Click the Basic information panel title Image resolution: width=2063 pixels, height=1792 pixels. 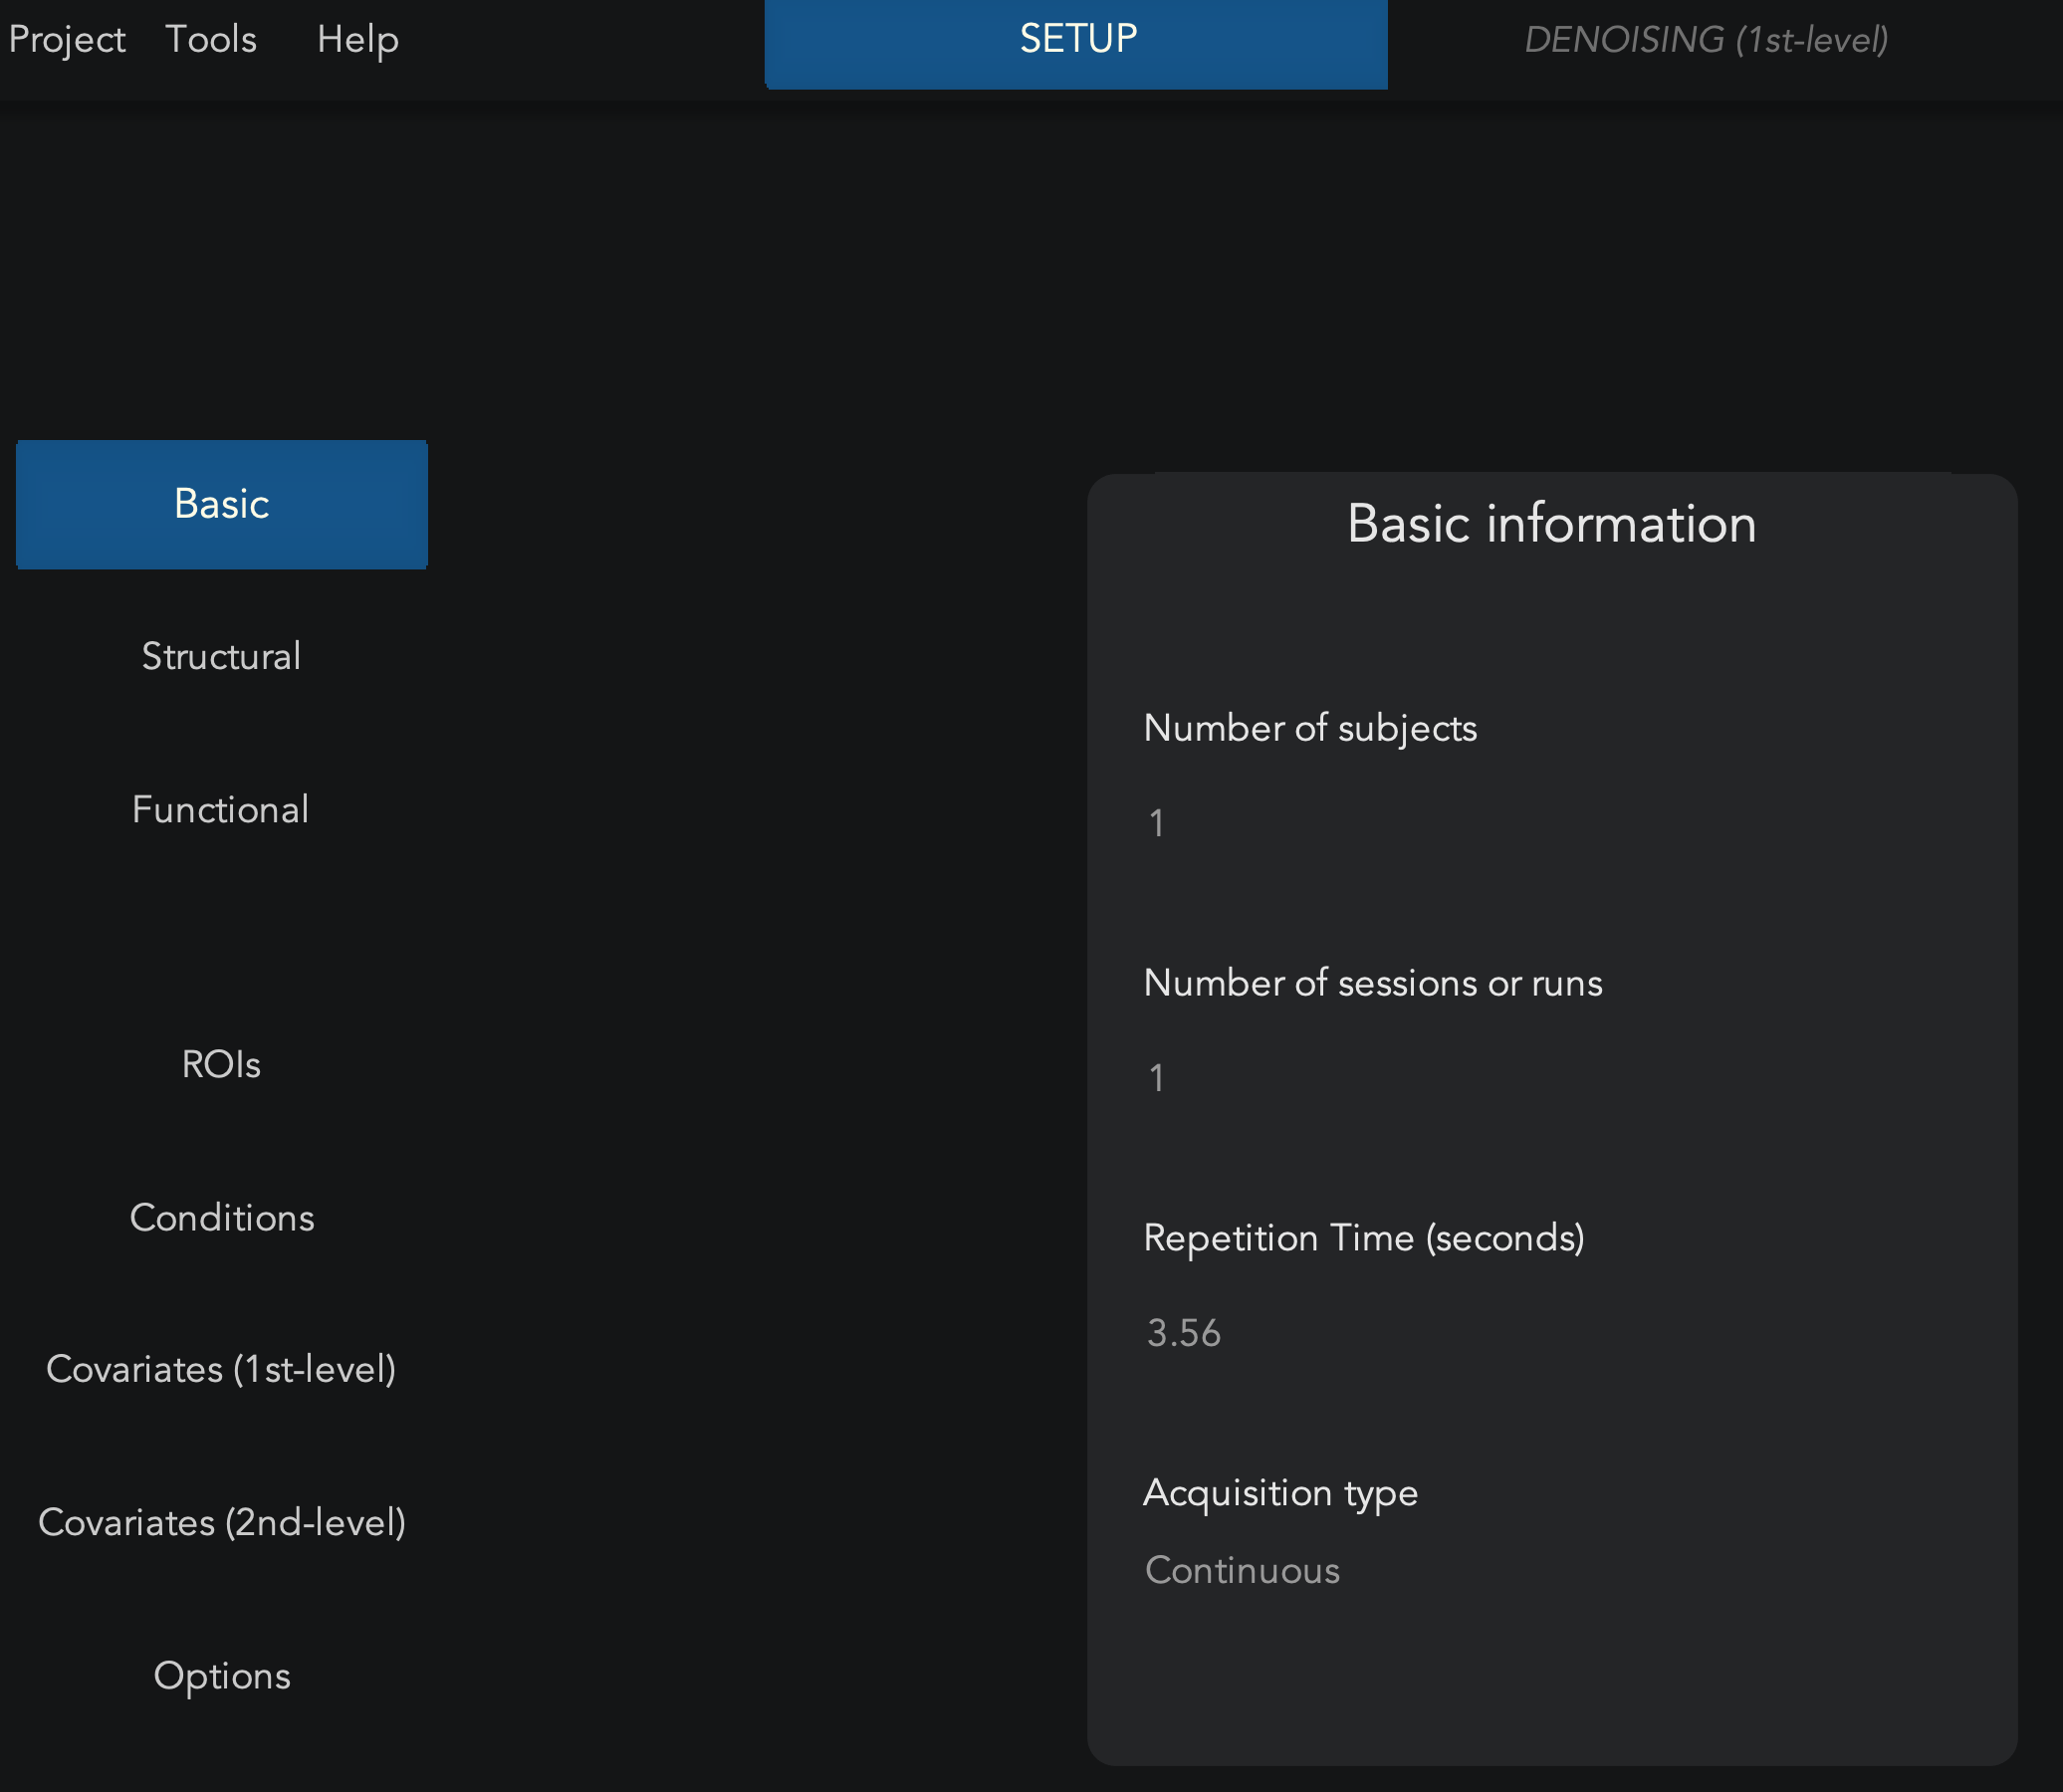[1552, 523]
